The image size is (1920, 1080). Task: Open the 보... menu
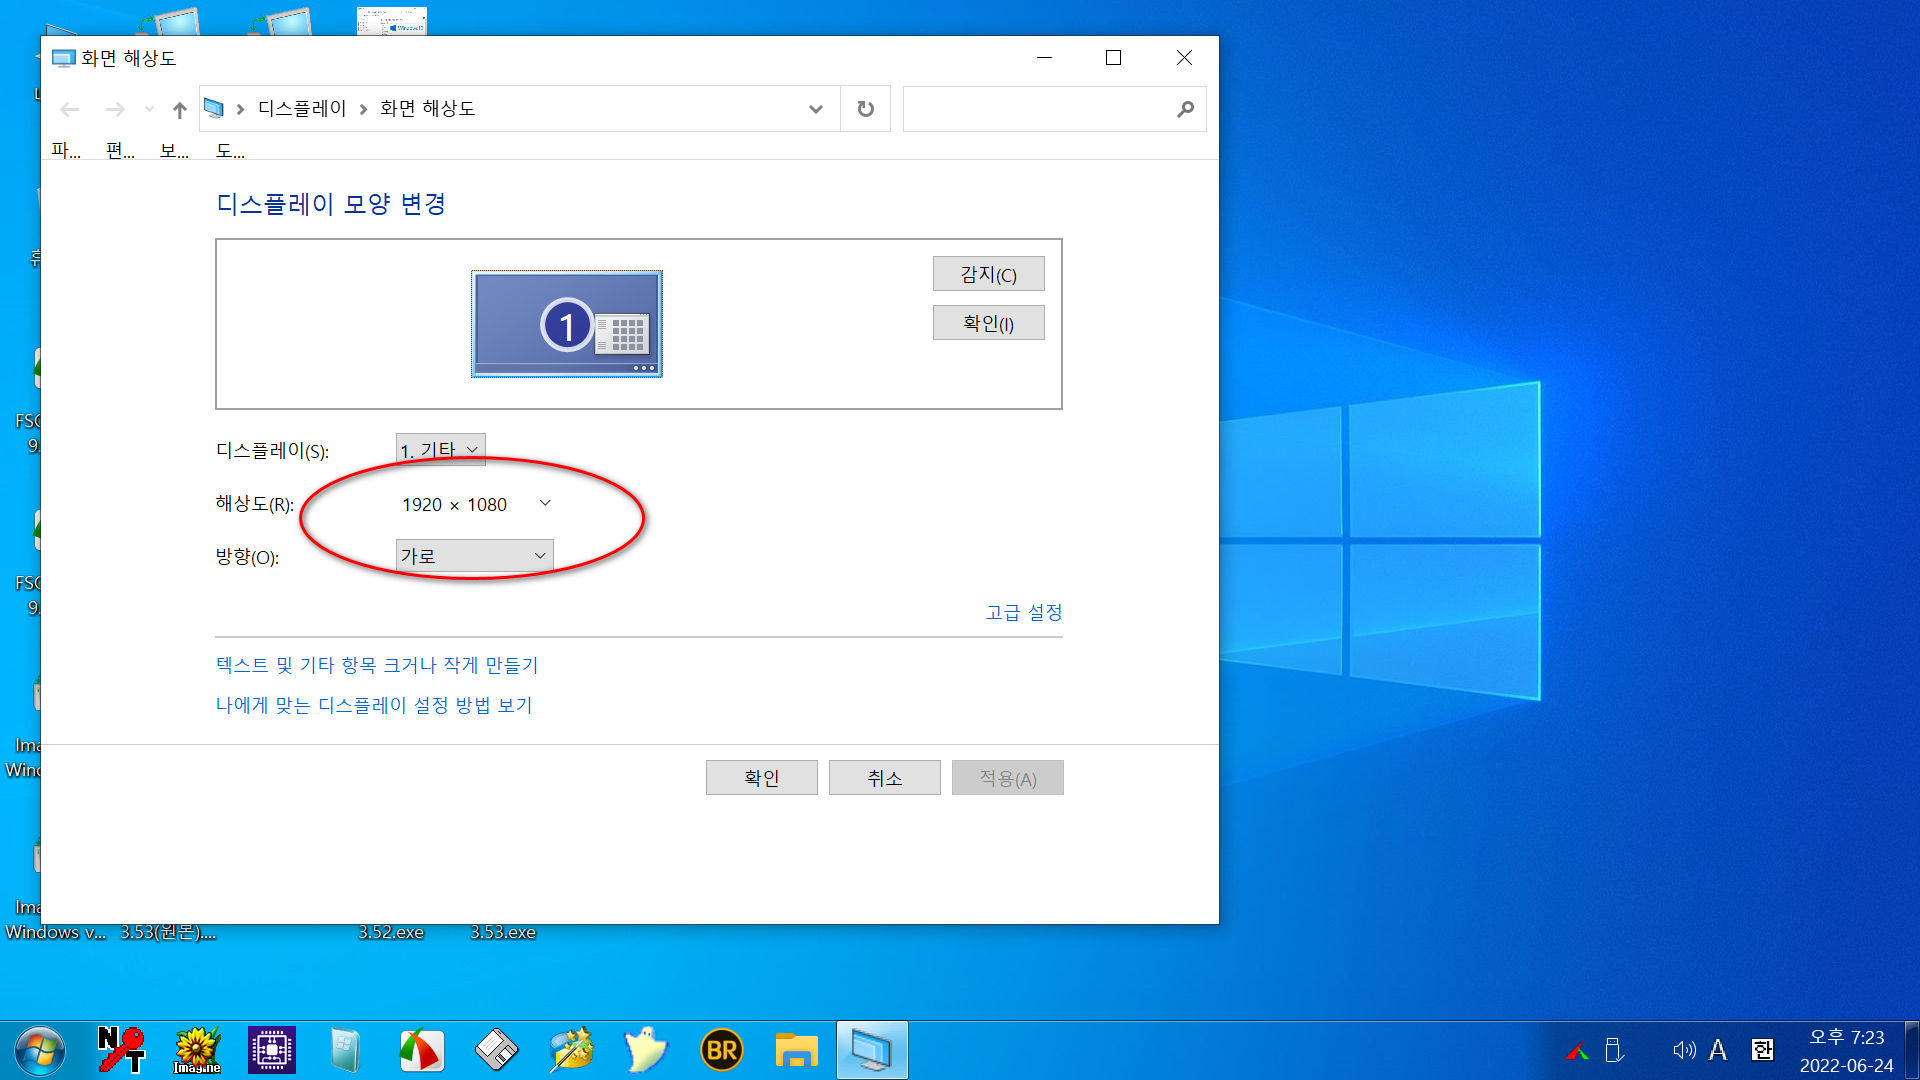pos(174,150)
